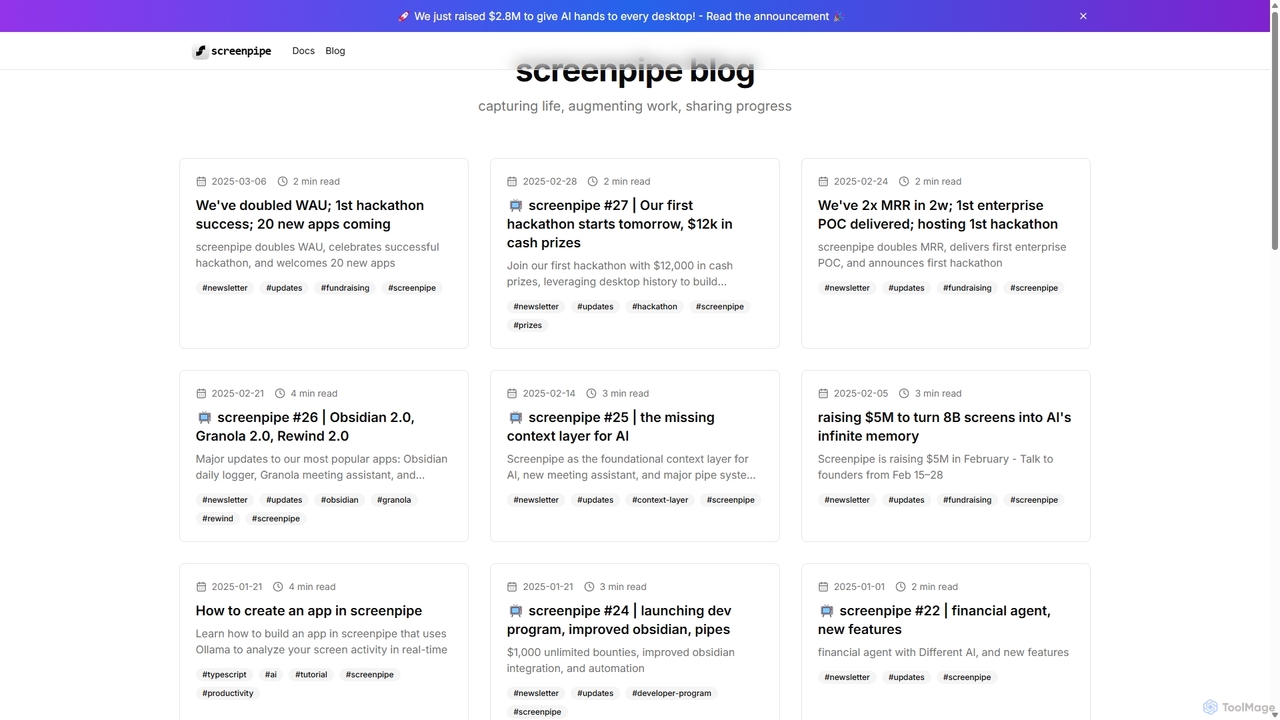Select the #productivity tag
The width and height of the screenshot is (1280, 720).
[x=228, y=694]
